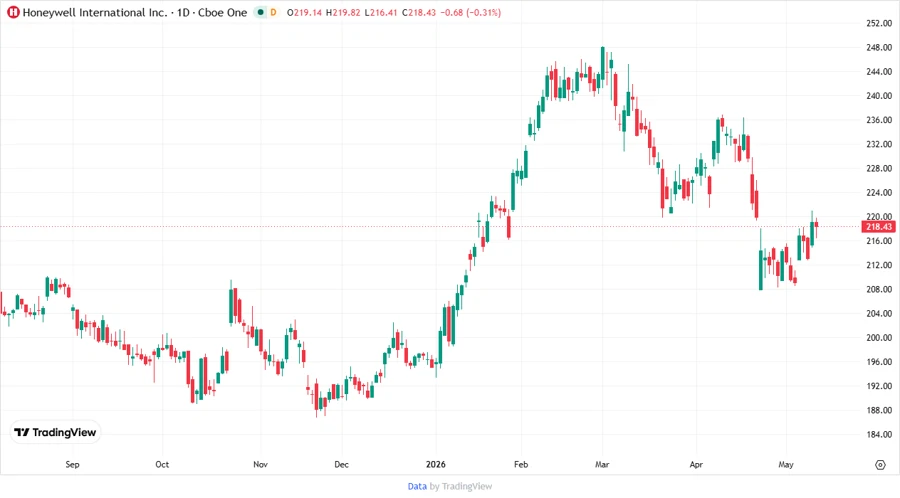Viewport: 900px width, 498px height.
Task: Select the 200.00 price axis label
Action: tap(879, 337)
